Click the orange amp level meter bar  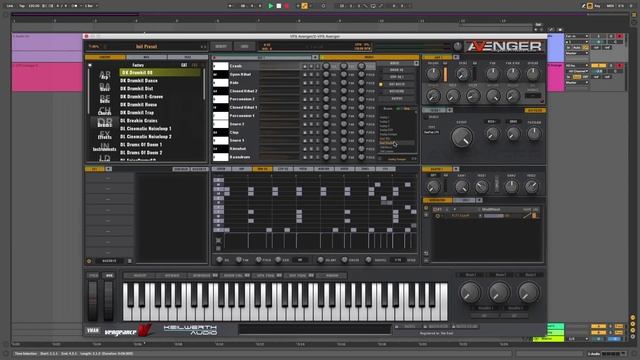tap(445, 74)
